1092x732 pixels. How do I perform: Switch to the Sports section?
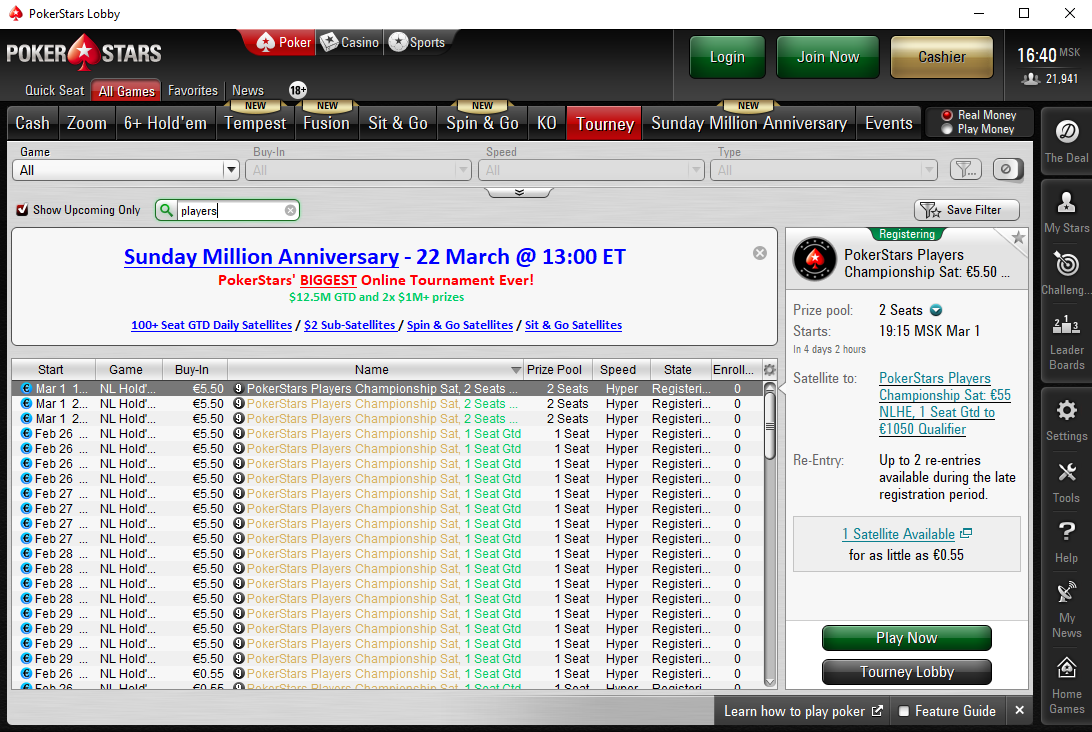point(417,42)
